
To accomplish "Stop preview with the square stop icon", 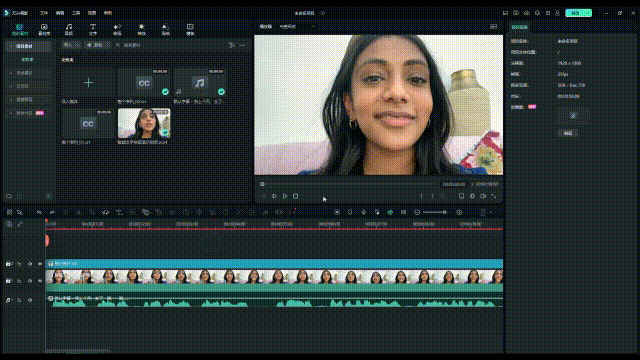I will [296, 196].
